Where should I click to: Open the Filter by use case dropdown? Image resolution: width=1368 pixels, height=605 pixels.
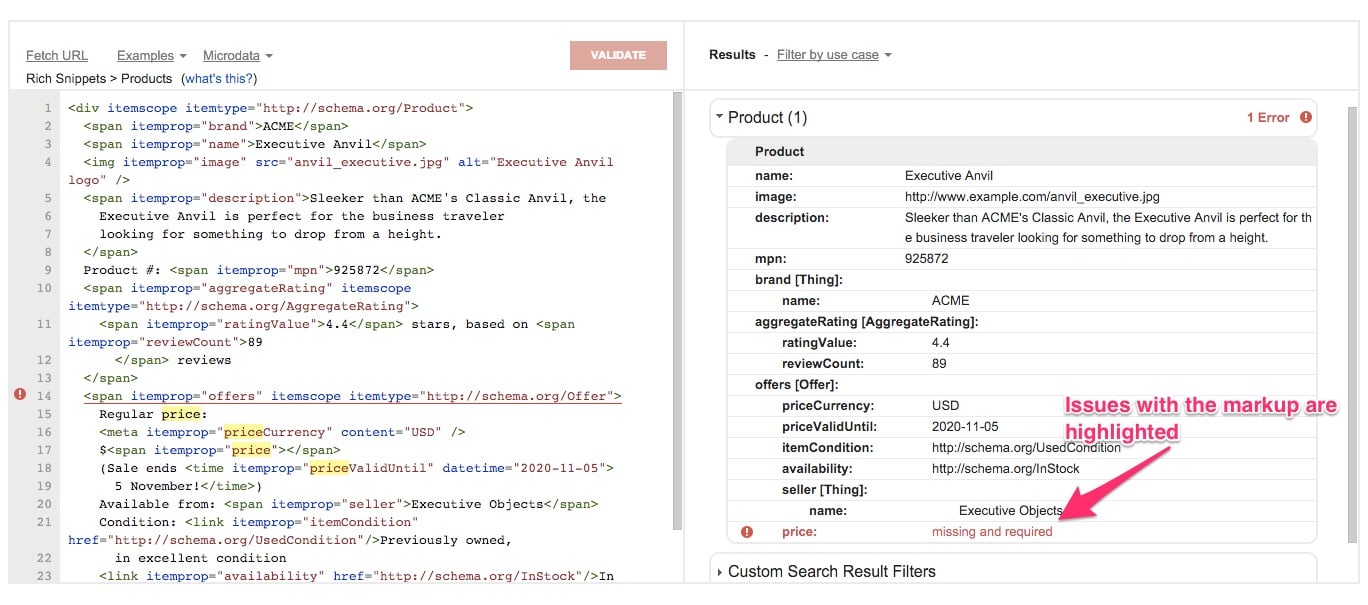pyautogui.click(x=833, y=55)
